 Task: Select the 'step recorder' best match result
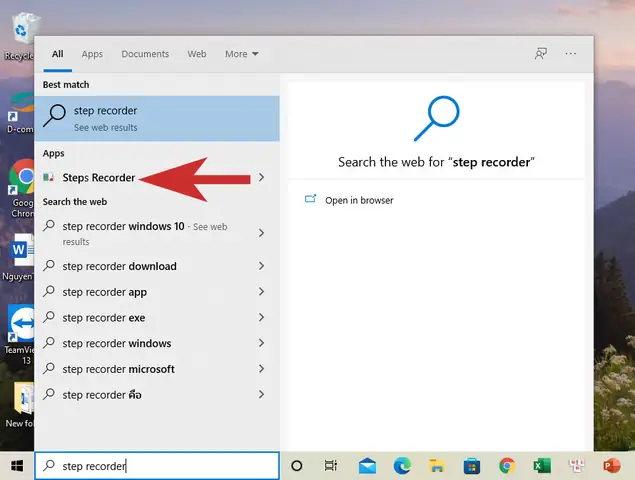pos(157,119)
